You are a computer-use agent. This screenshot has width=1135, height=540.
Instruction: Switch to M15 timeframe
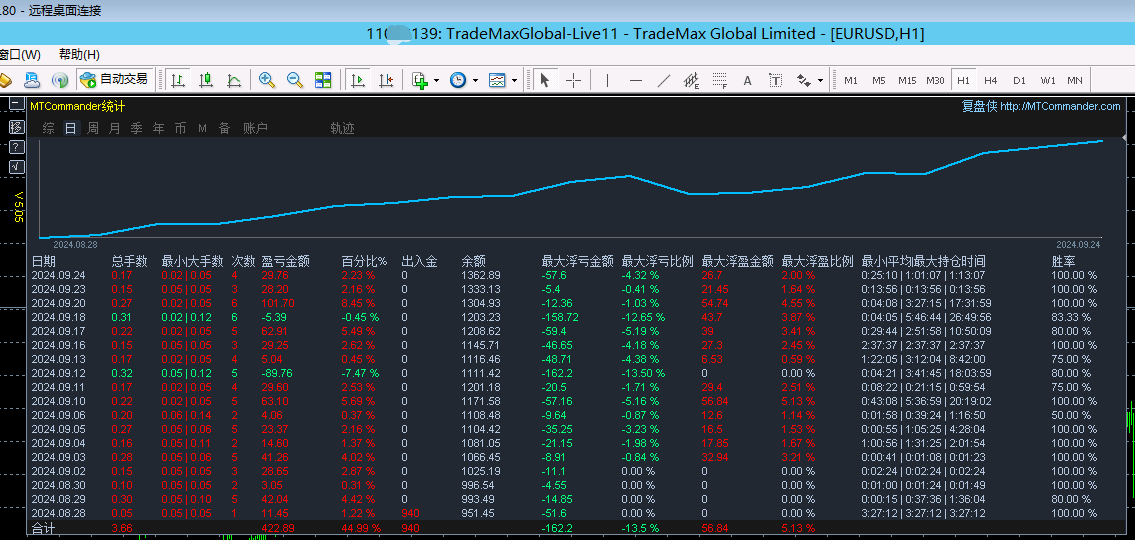point(907,80)
